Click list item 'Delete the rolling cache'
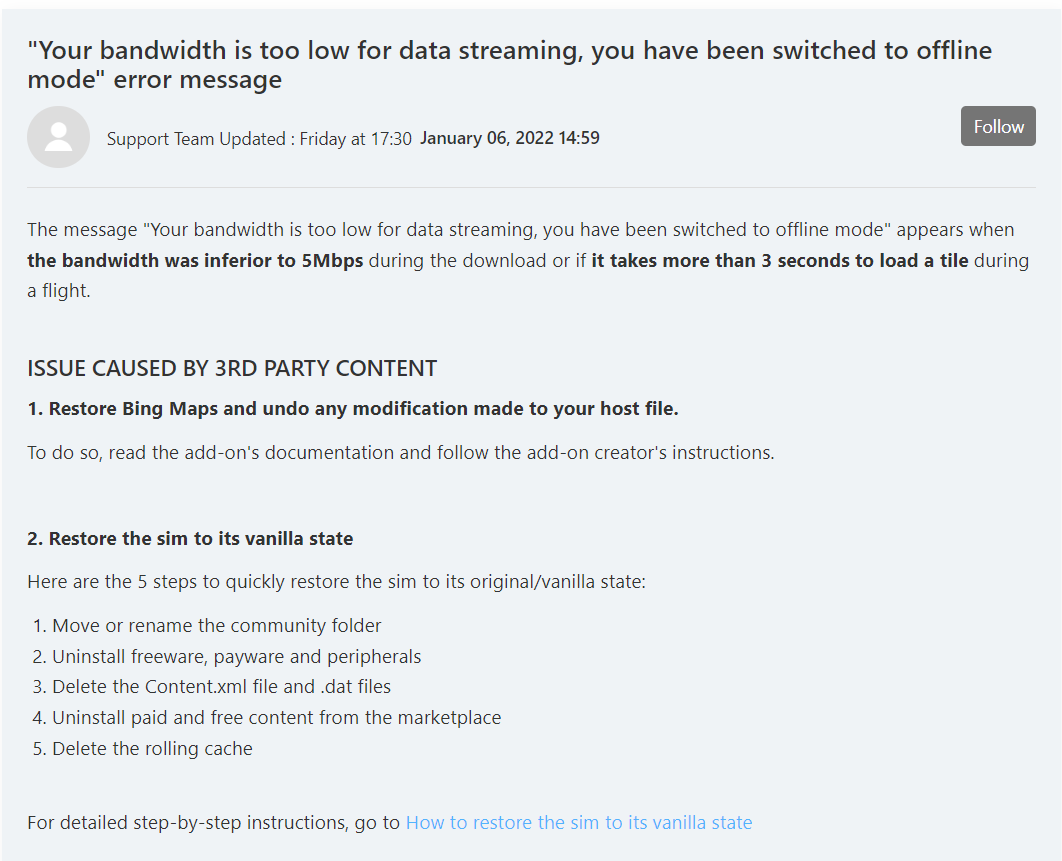Image resolution: width=1062 pixels, height=861 pixels. (x=152, y=748)
